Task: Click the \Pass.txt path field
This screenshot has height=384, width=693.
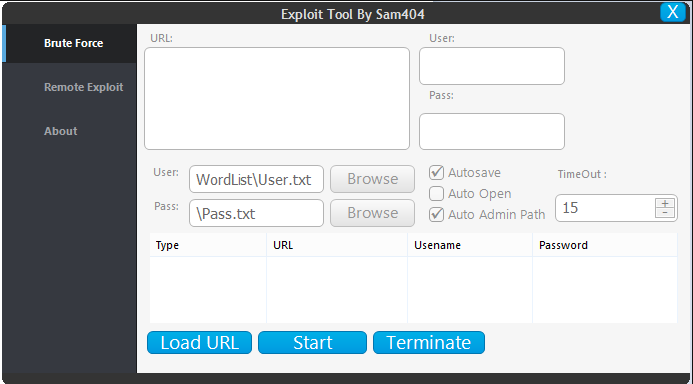Action: pyautogui.click(x=256, y=213)
